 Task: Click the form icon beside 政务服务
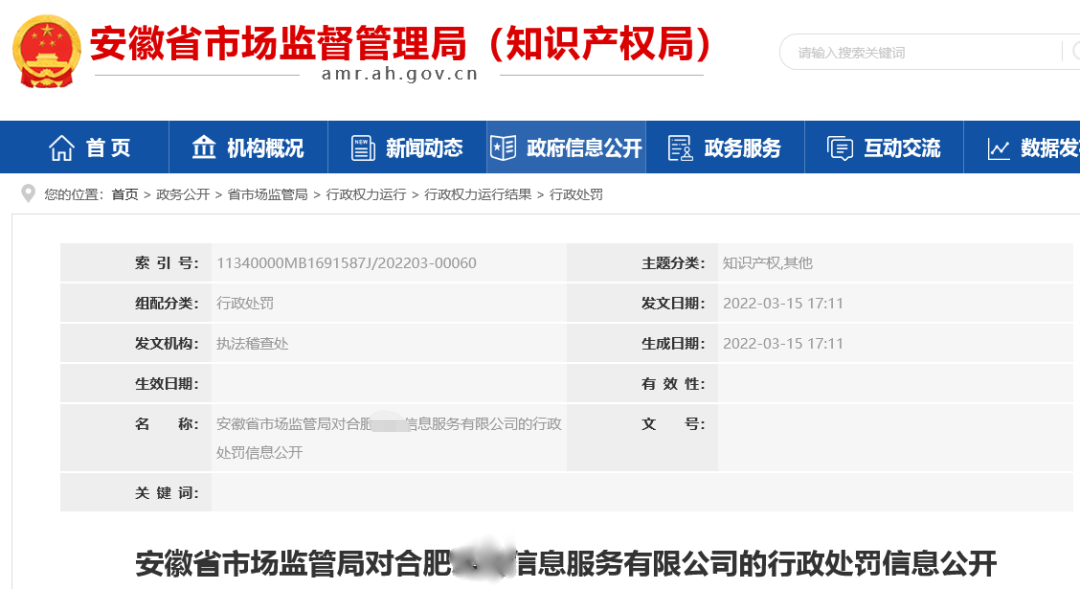pyautogui.click(x=680, y=148)
